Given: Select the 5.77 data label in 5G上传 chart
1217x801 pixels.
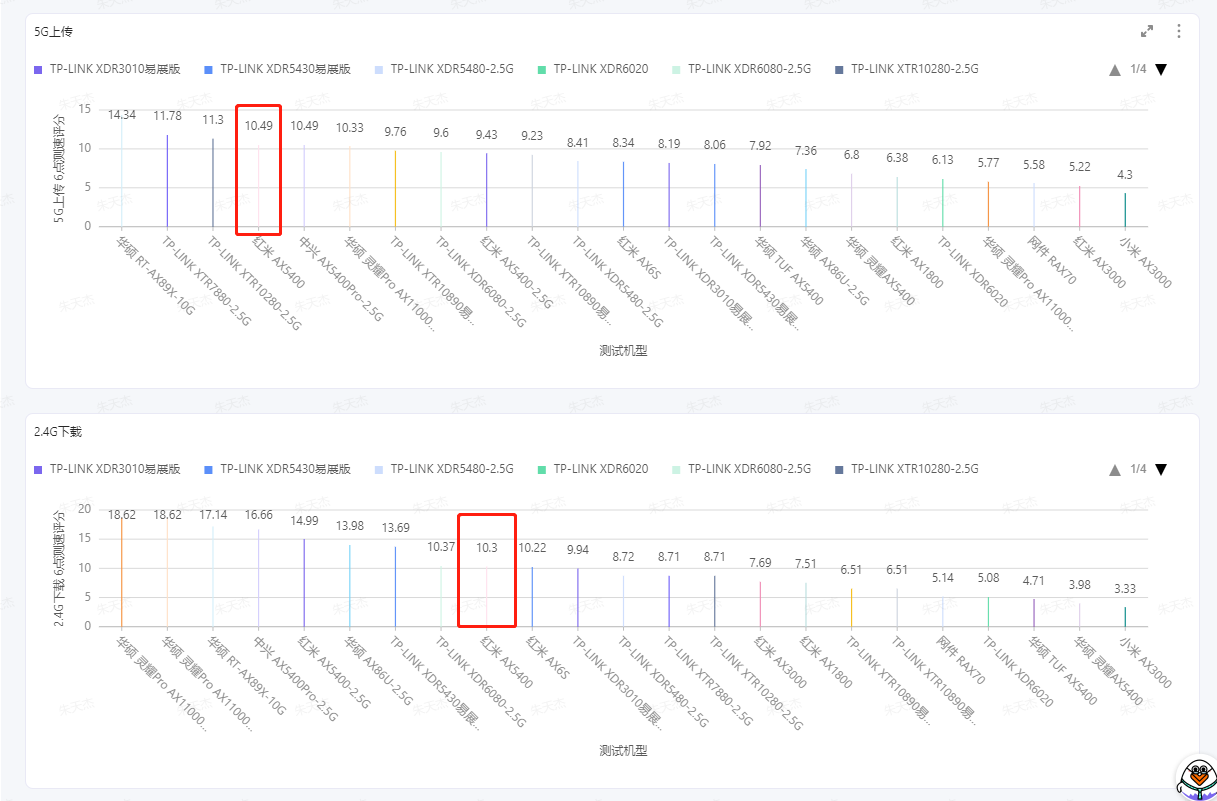Looking at the screenshot, I should [x=989, y=163].
